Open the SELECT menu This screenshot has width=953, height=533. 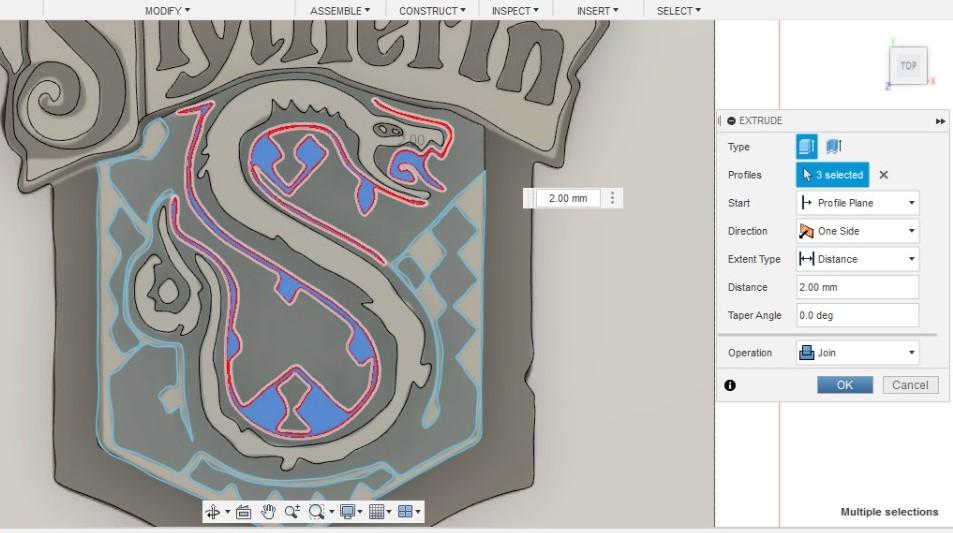pos(678,11)
